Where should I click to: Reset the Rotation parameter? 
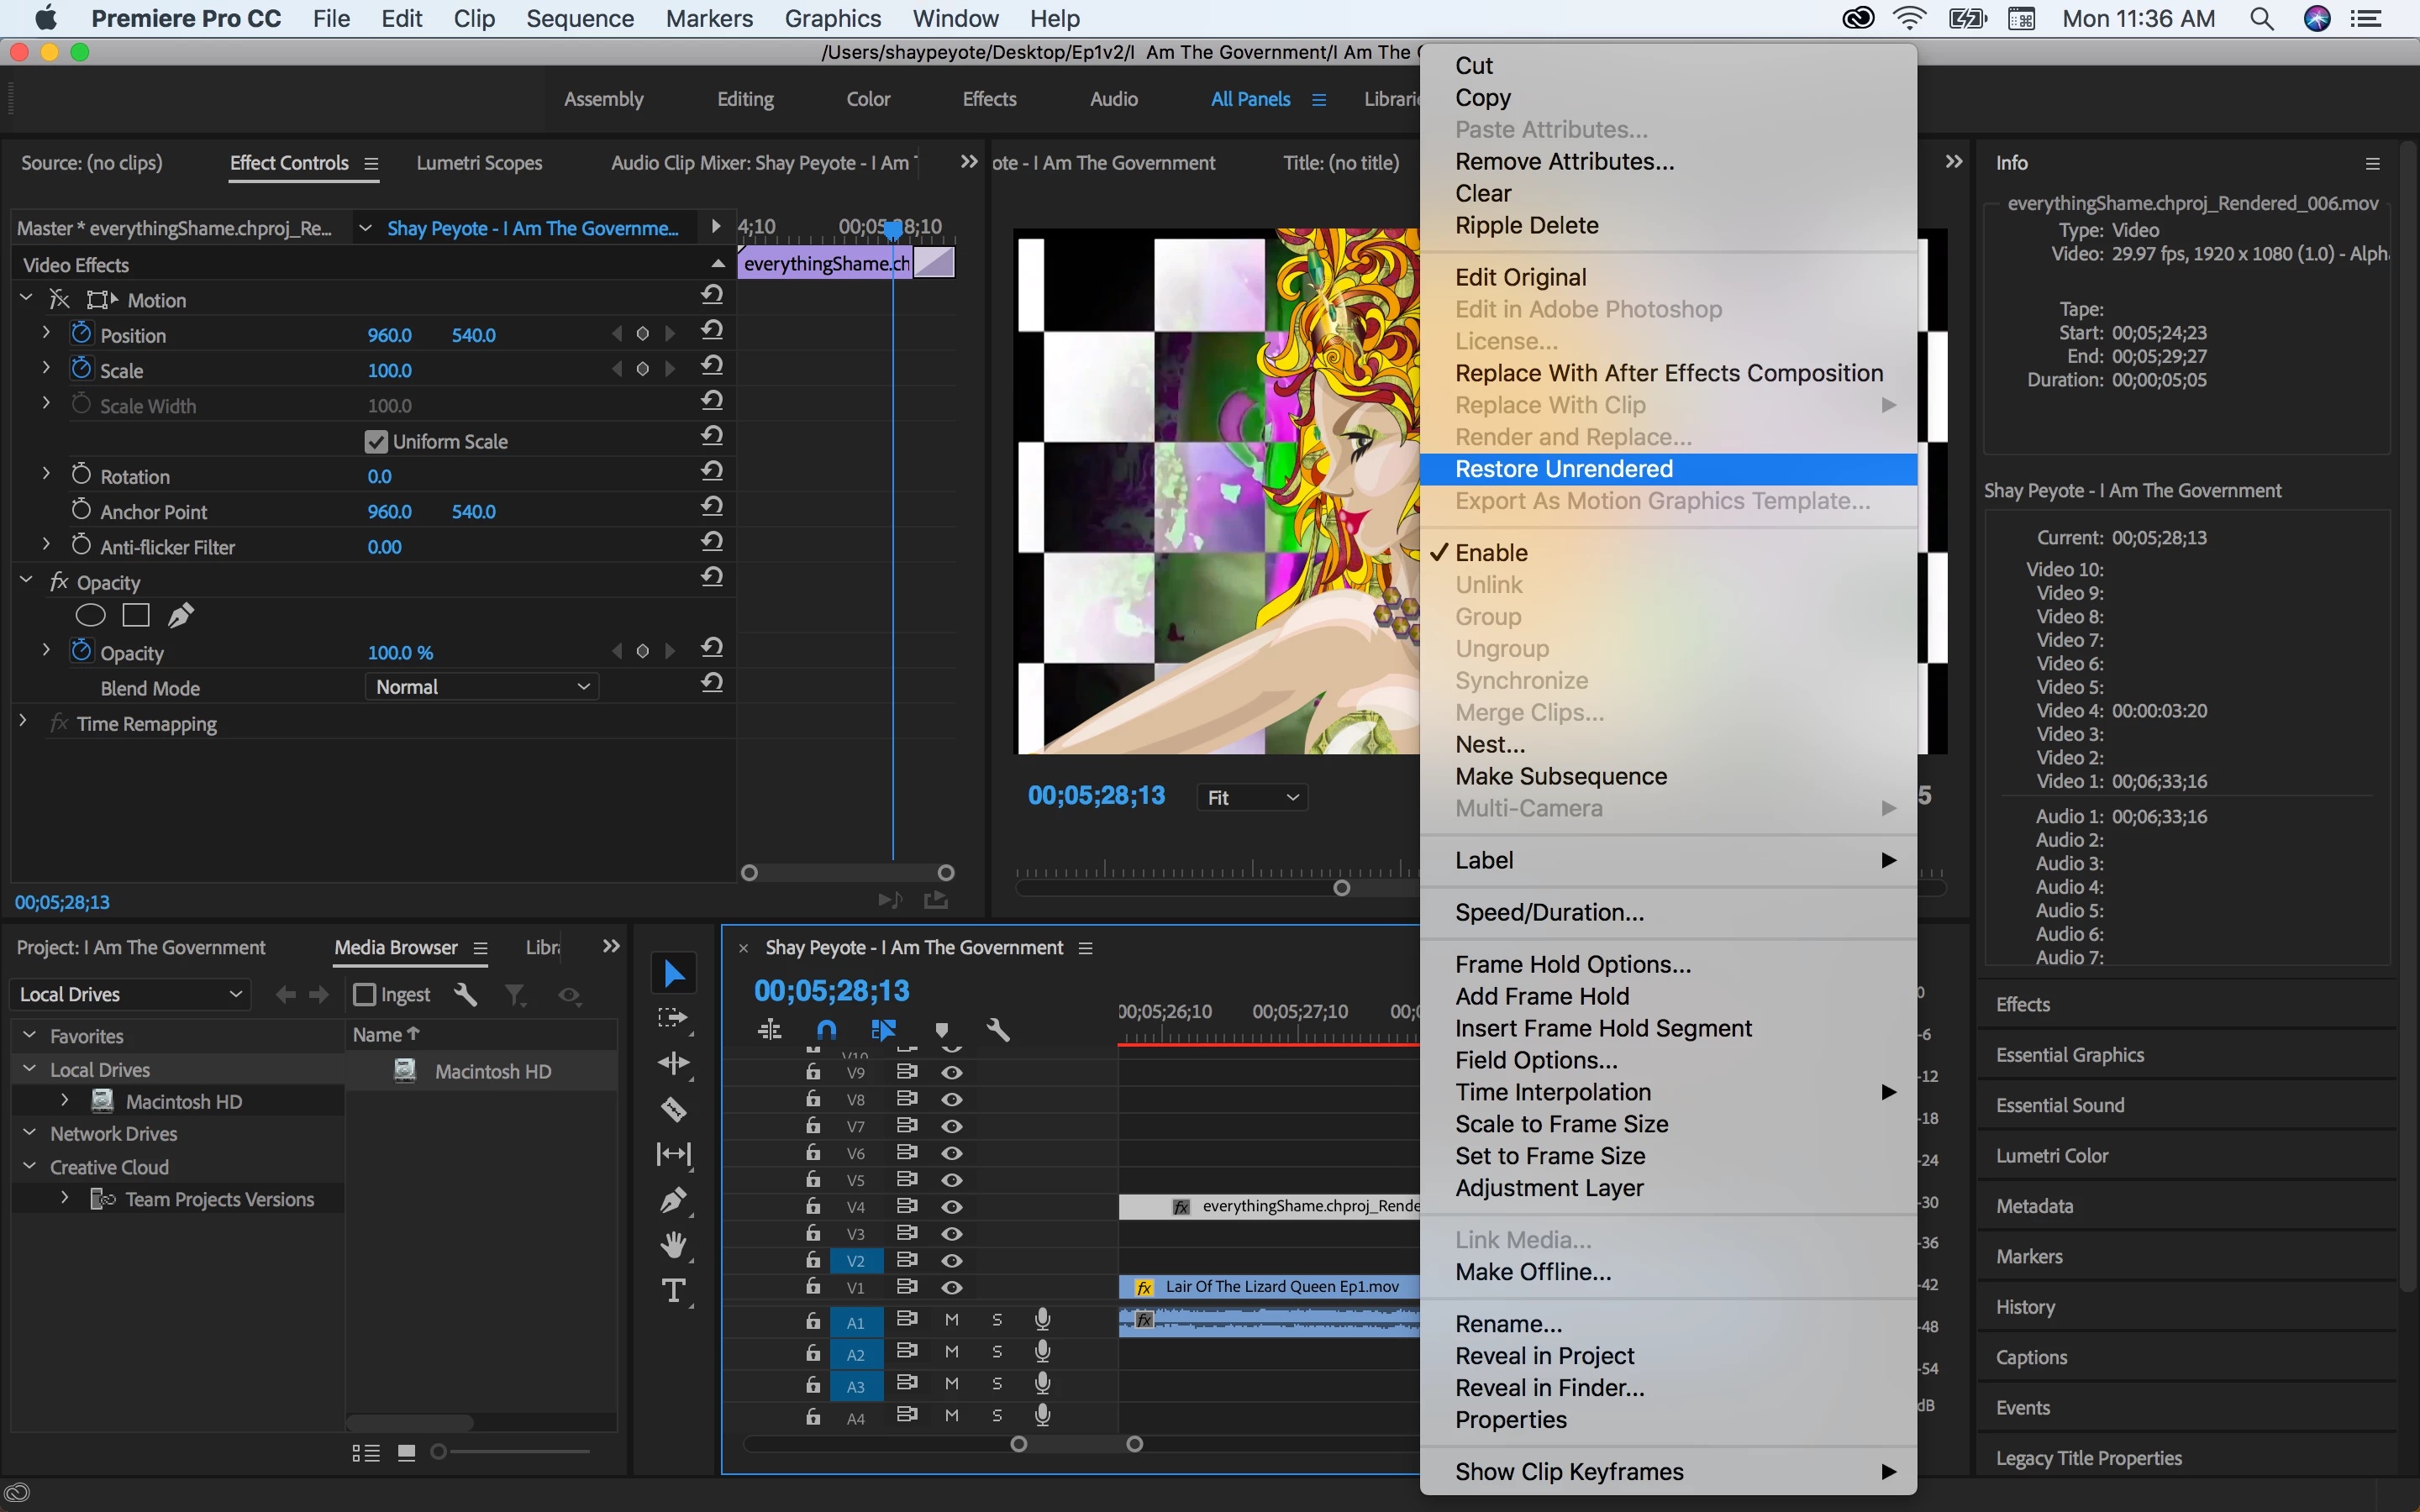[x=712, y=472]
